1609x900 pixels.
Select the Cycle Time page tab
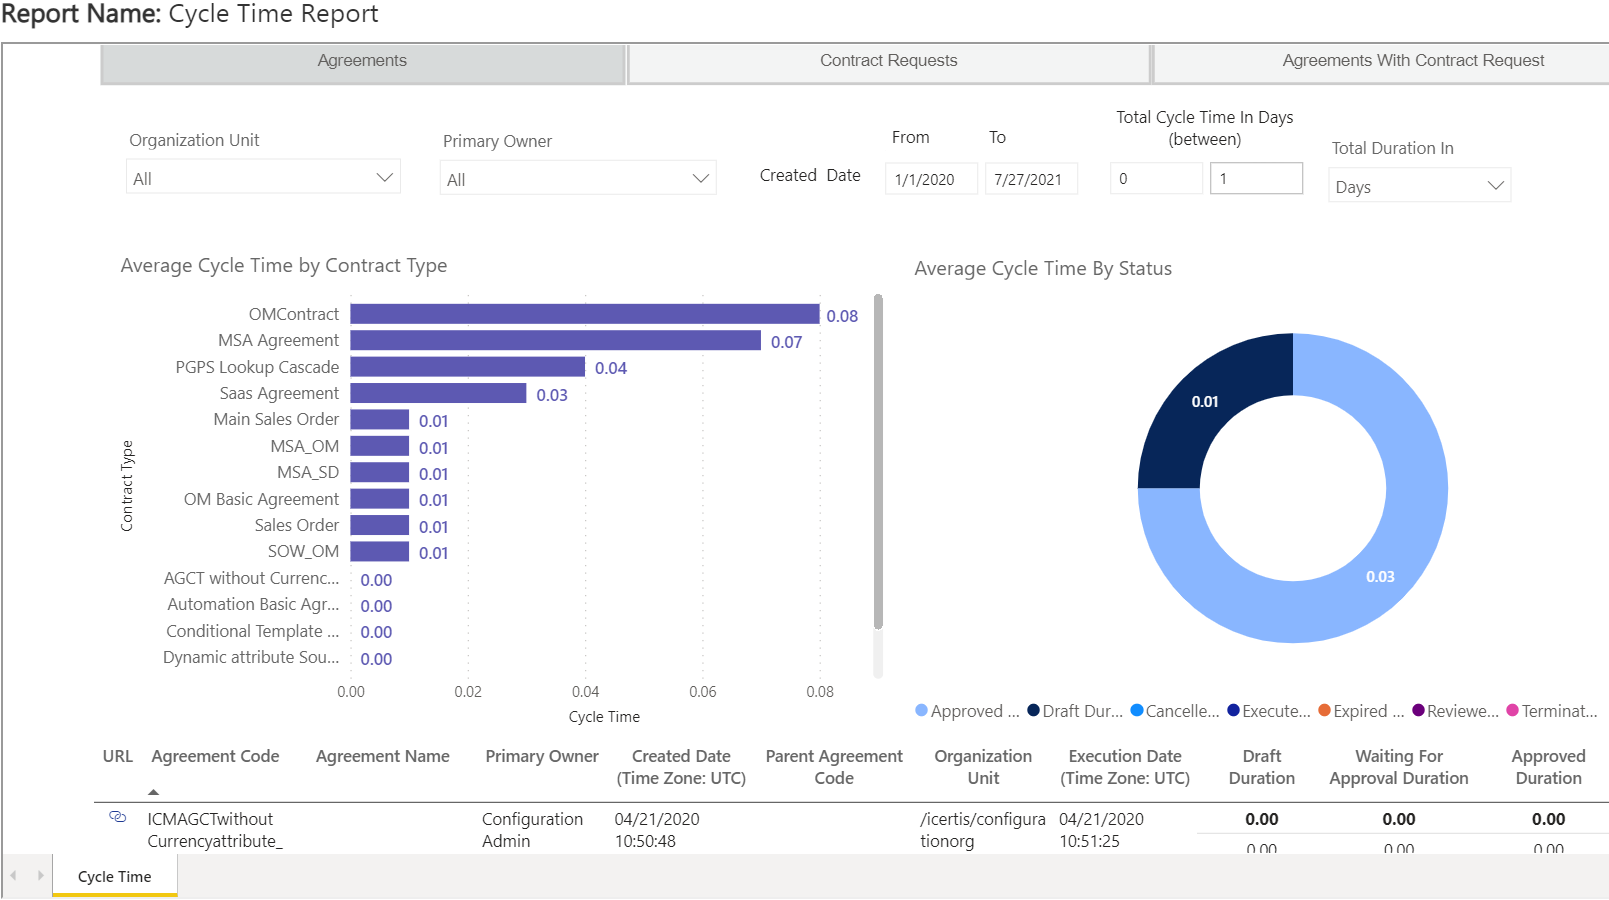coord(115,877)
